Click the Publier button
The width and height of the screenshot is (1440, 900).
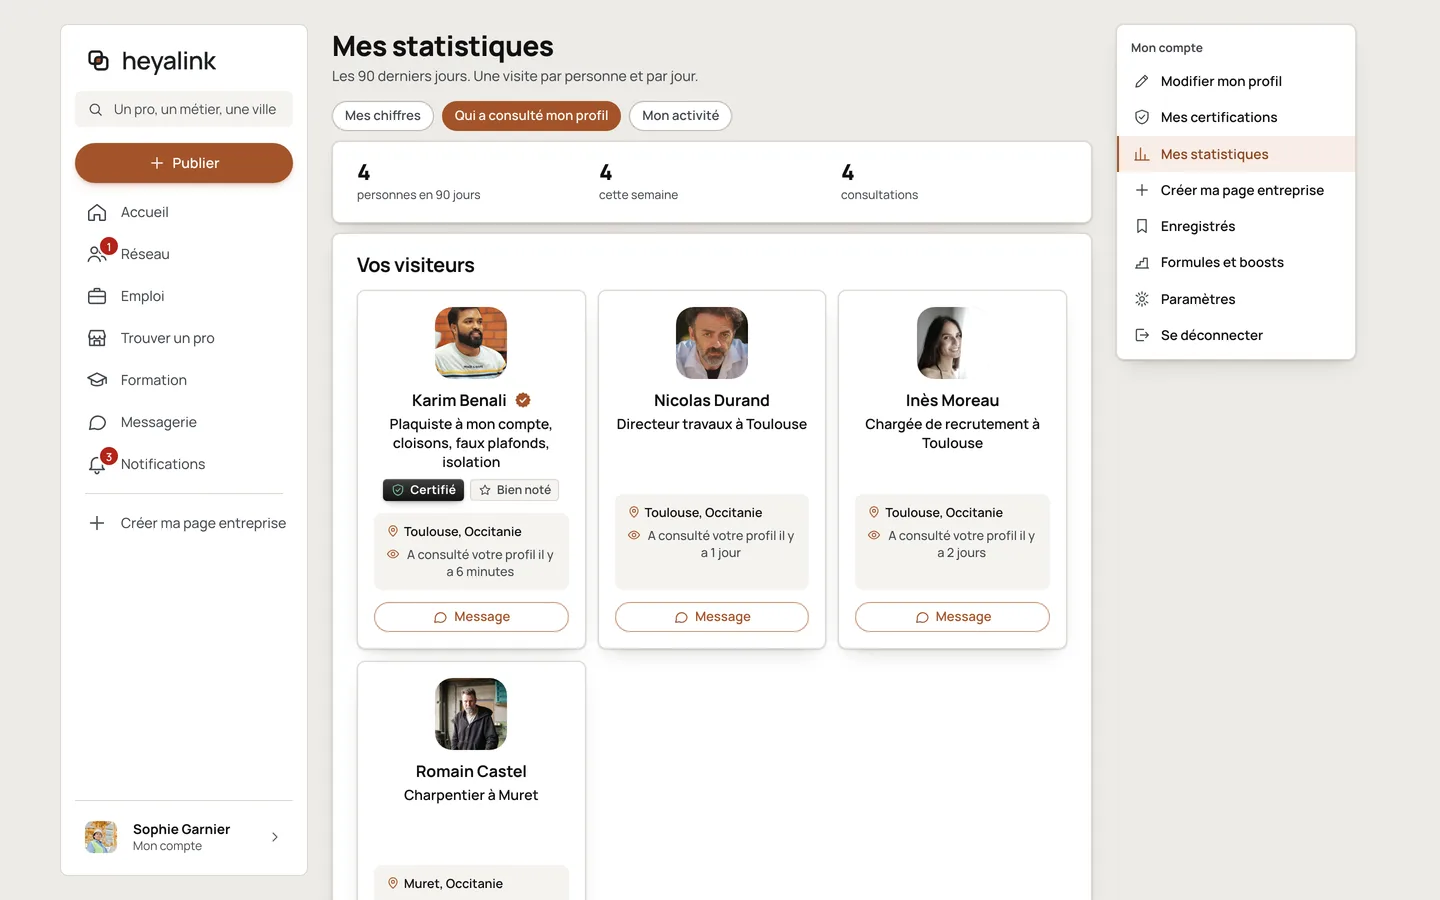click(x=184, y=163)
